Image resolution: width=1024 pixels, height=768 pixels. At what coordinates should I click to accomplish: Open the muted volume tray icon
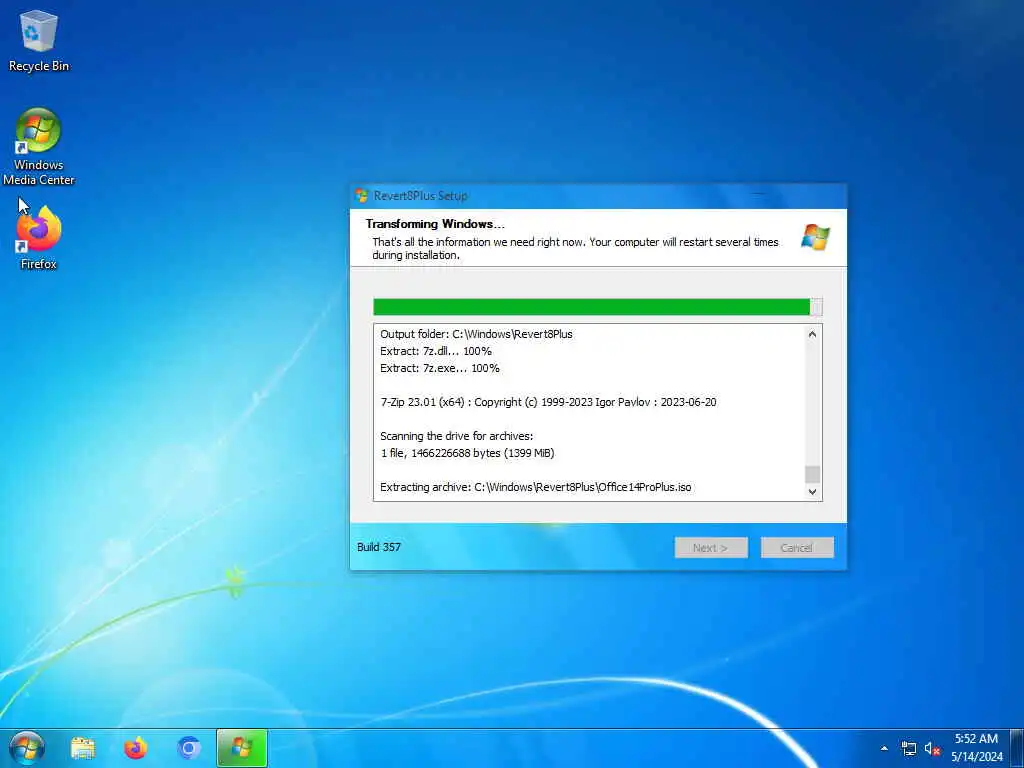tap(932, 748)
